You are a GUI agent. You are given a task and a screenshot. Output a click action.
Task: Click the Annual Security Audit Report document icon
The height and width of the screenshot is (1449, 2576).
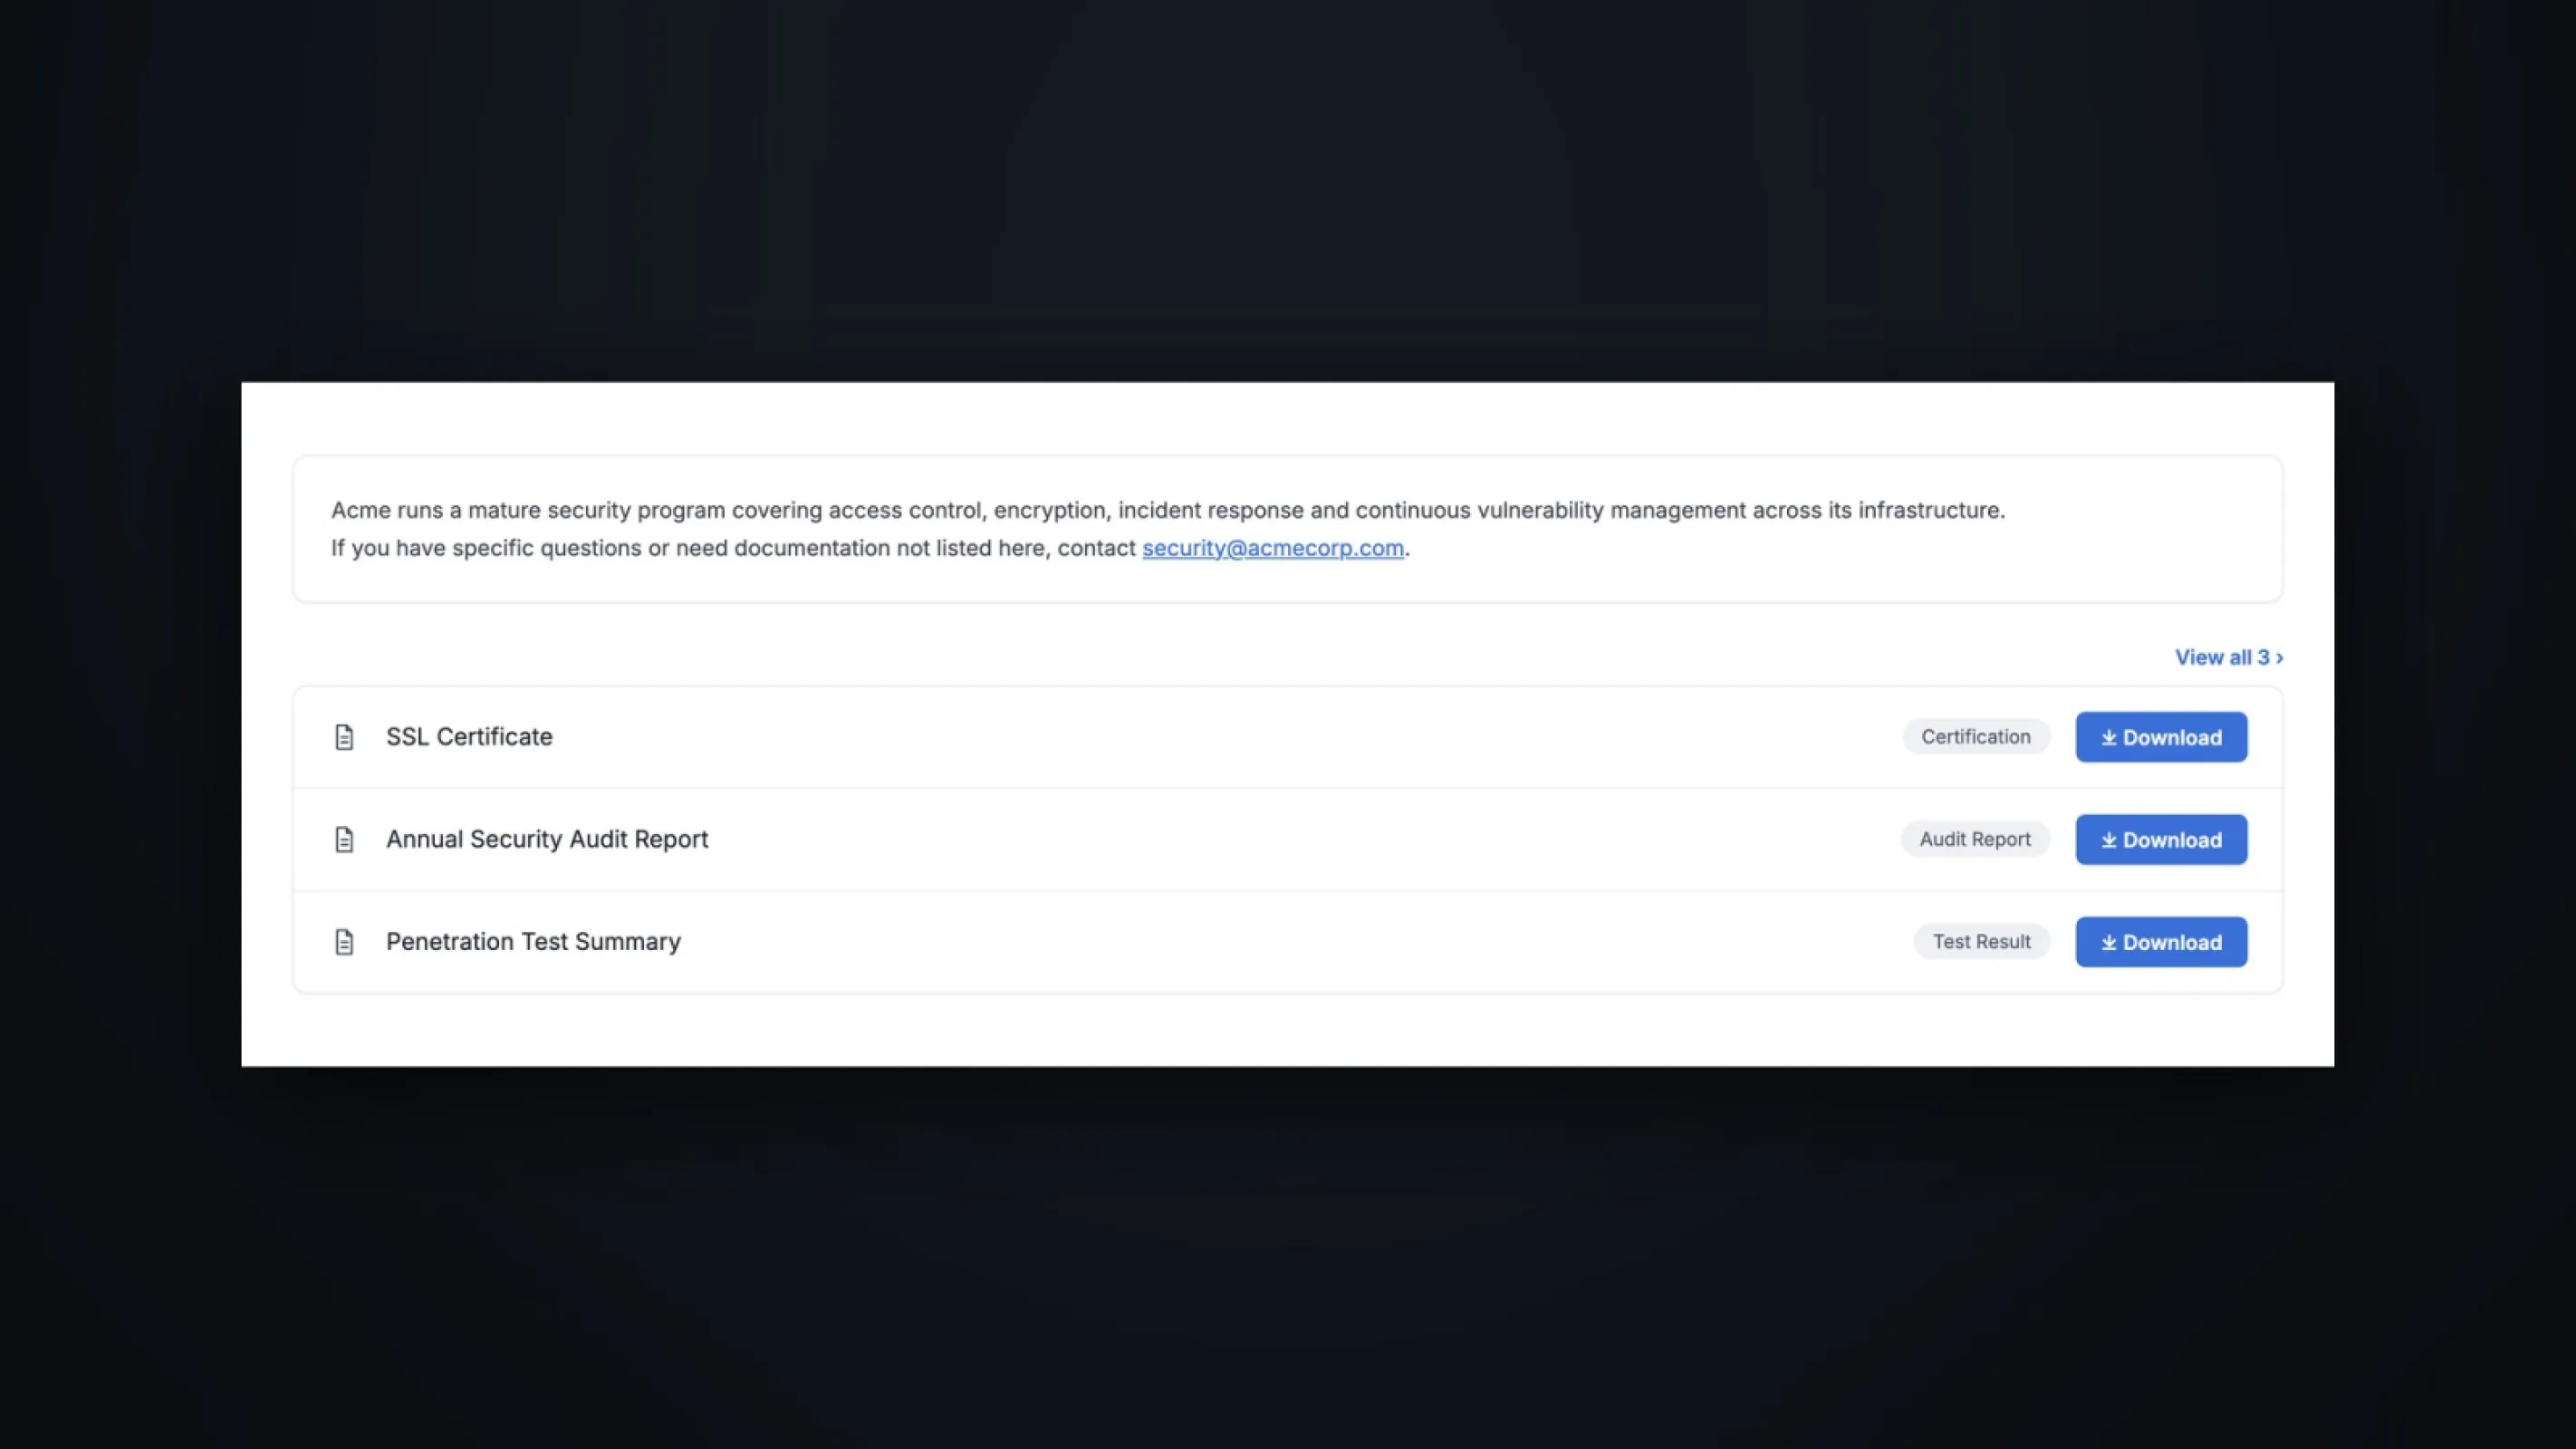coord(344,839)
